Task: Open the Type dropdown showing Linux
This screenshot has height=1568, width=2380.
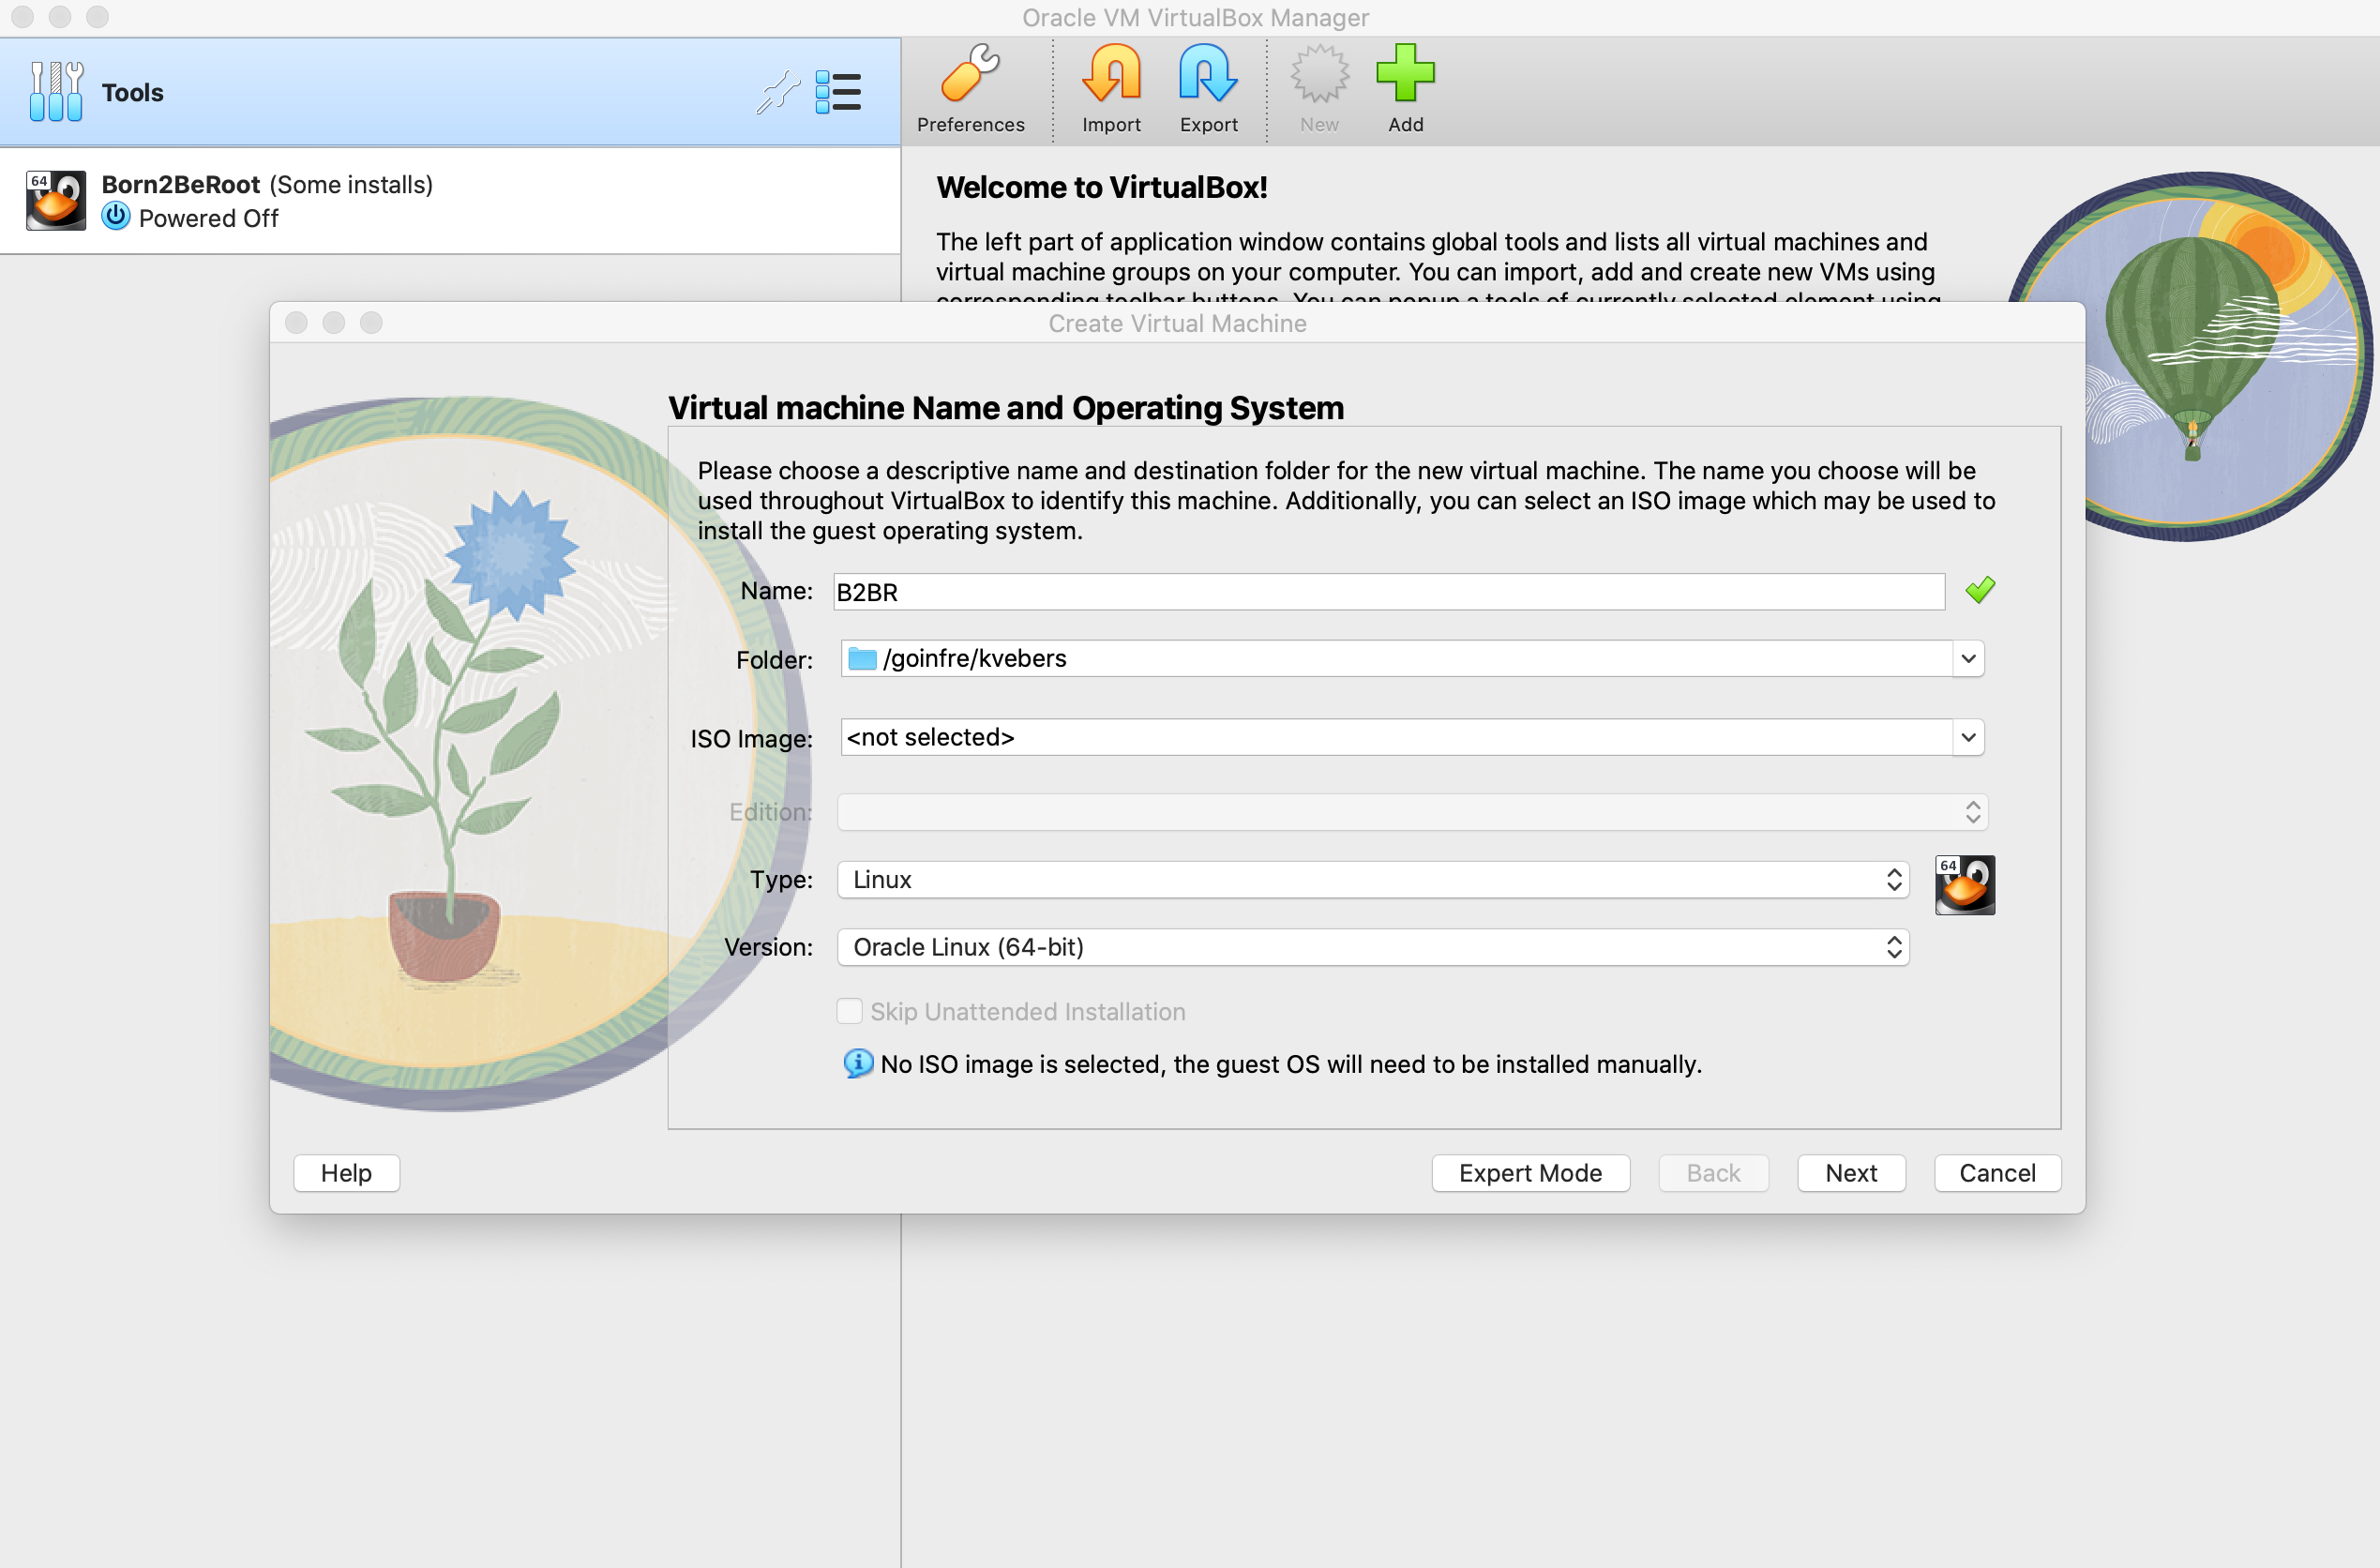Action: [x=1373, y=880]
